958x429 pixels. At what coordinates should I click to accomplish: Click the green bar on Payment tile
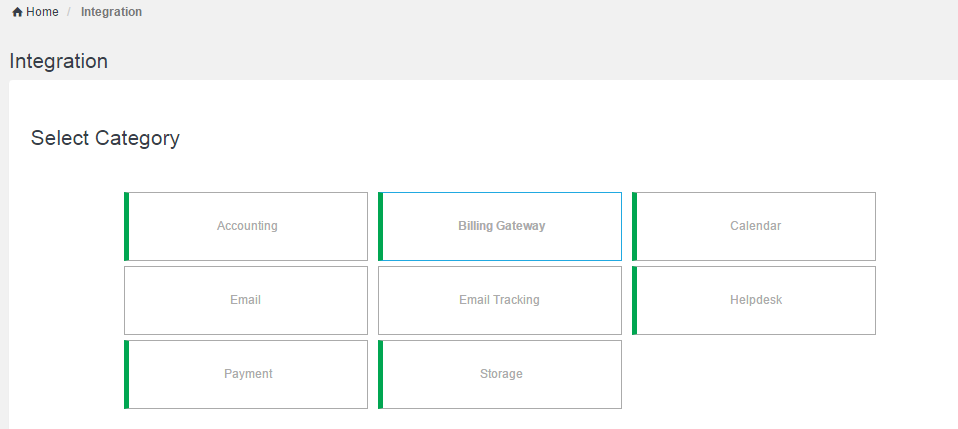point(127,374)
